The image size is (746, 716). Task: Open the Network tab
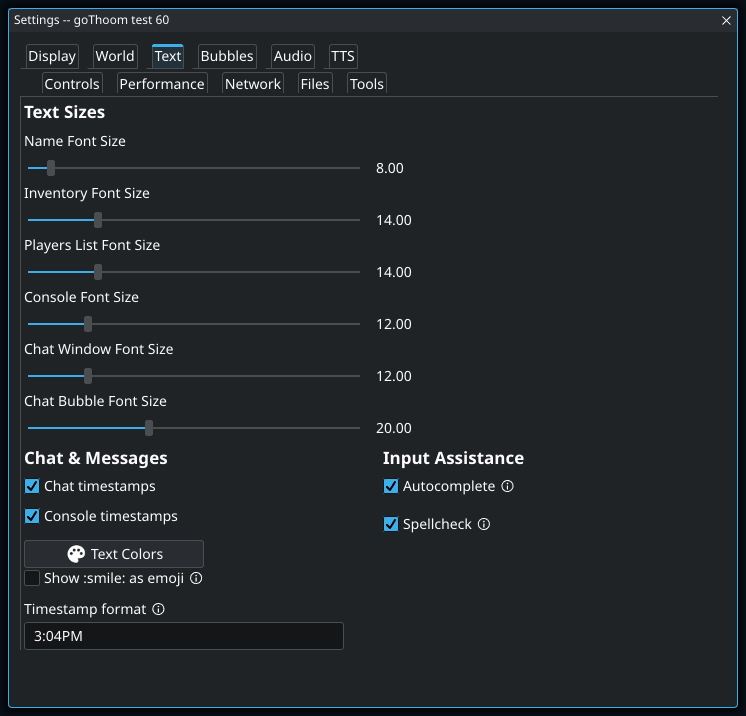[253, 84]
